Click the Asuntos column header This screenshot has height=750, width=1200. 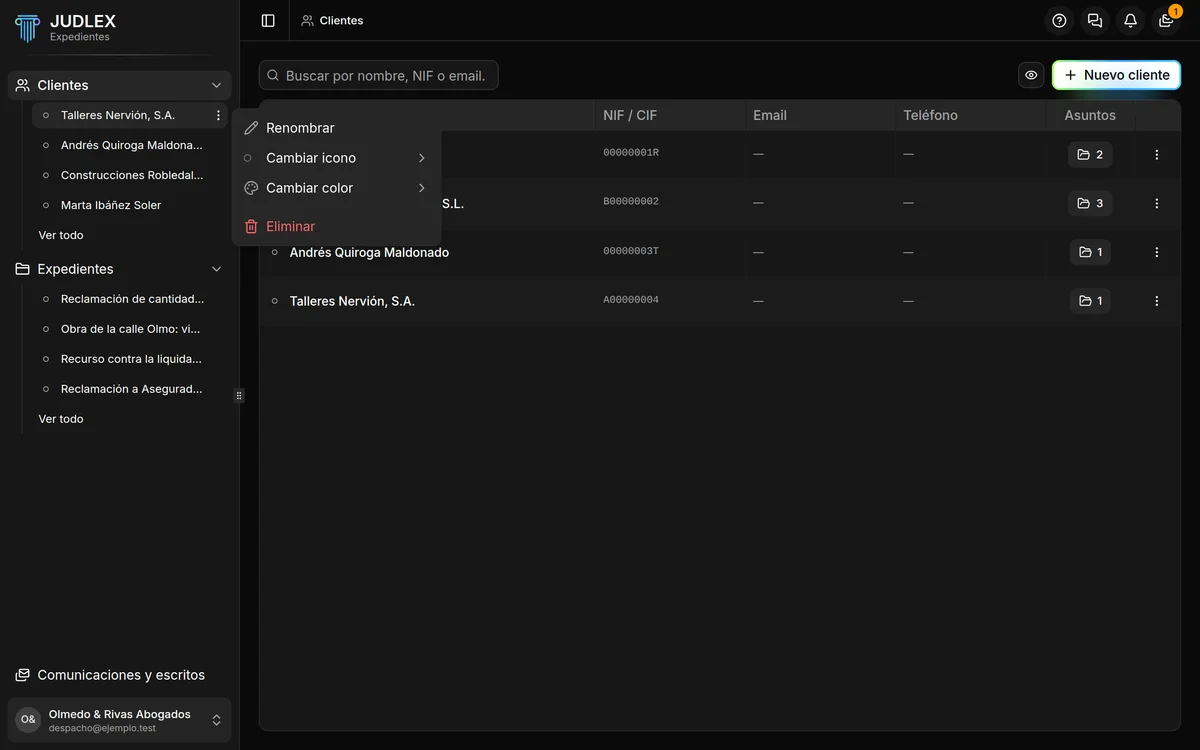[1090, 115]
